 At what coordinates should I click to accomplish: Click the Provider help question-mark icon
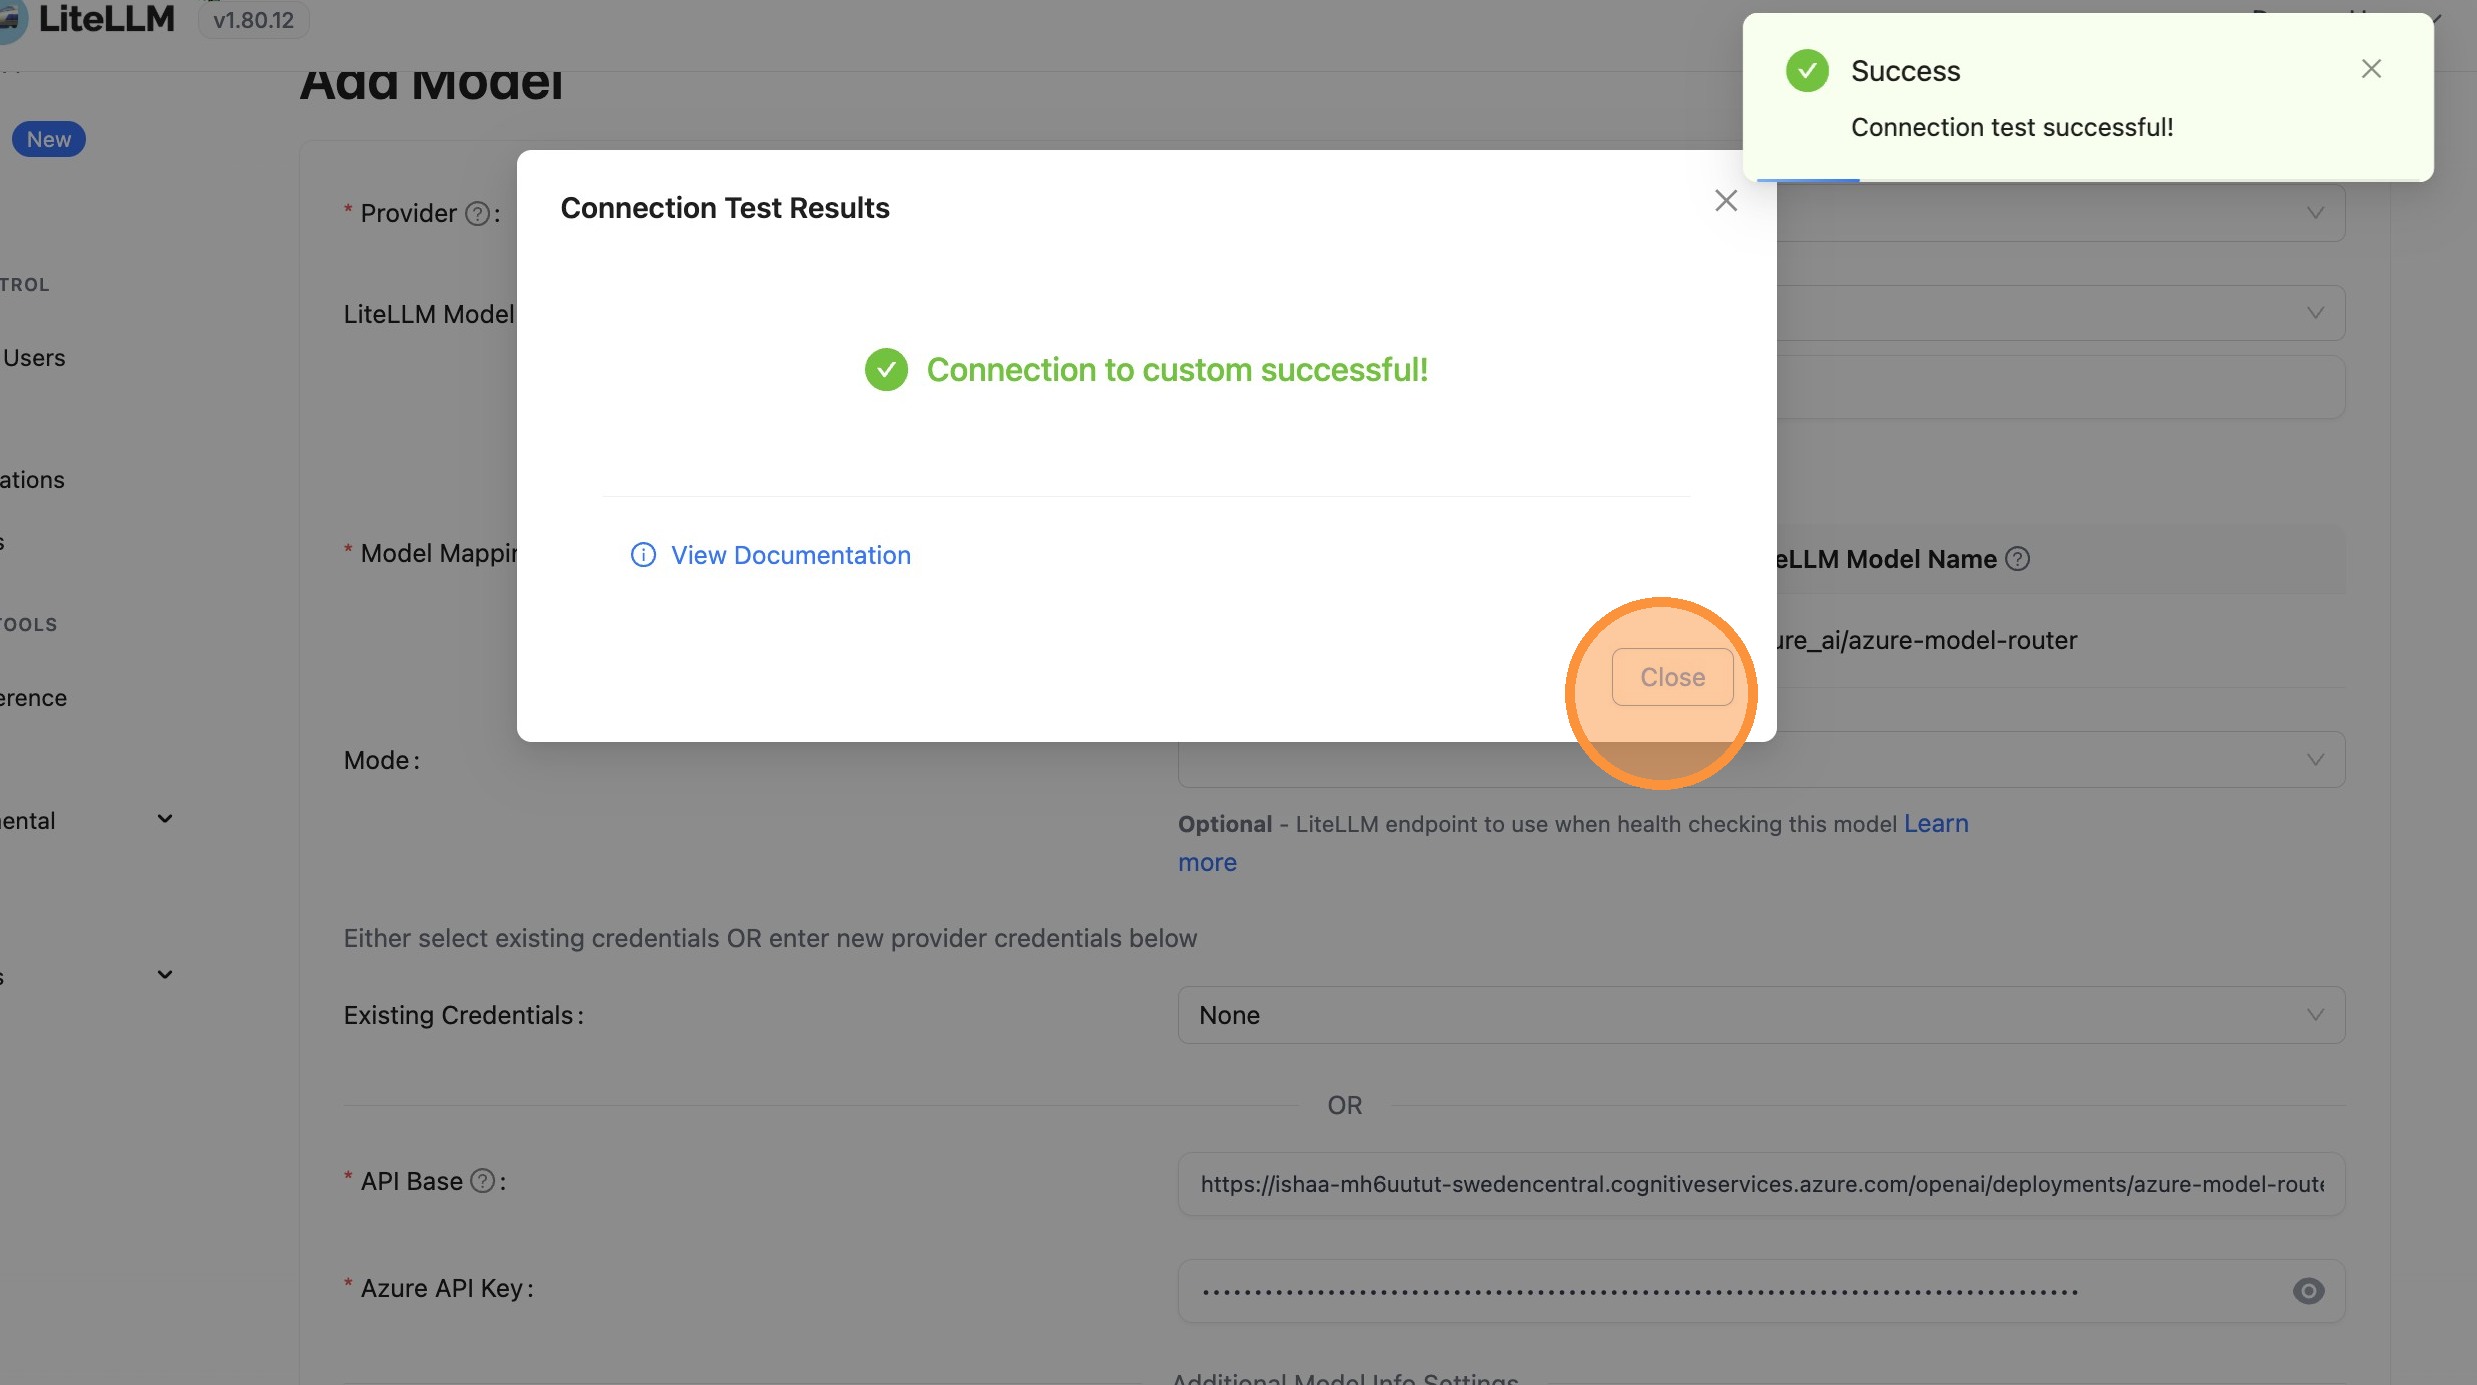point(478,214)
